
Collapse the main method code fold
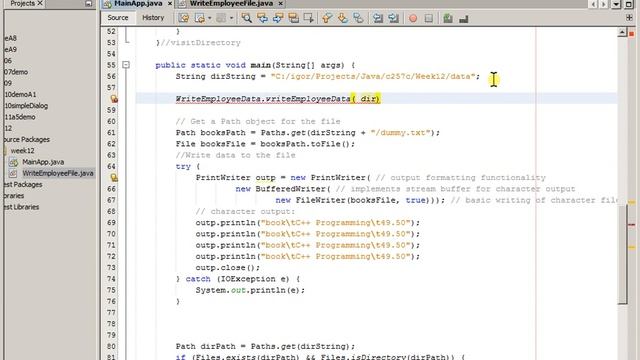point(126,65)
